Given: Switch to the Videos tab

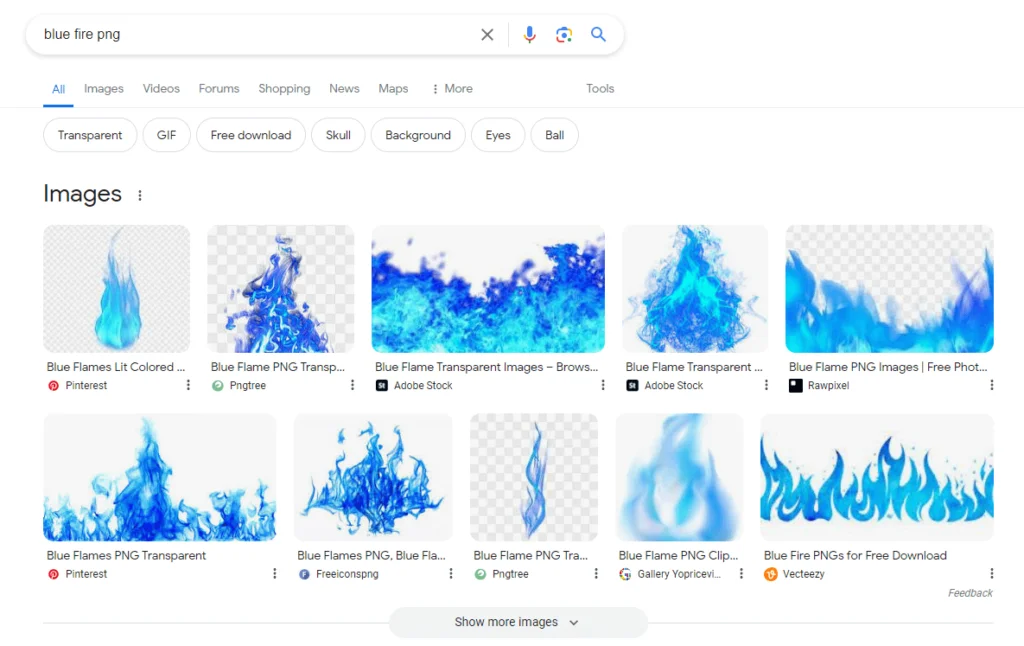Looking at the screenshot, I should point(161,89).
